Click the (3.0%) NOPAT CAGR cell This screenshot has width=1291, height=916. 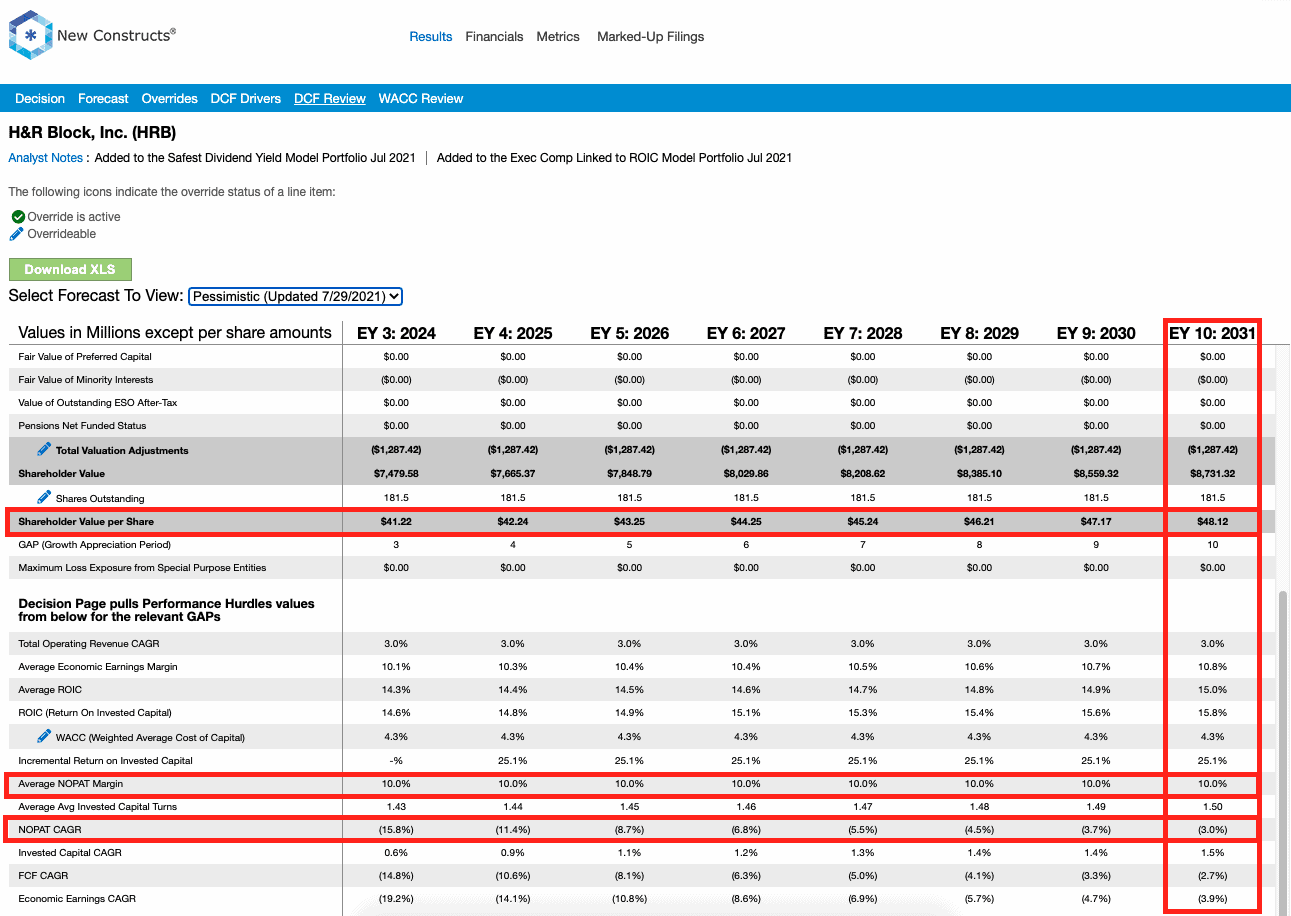pos(1212,830)
